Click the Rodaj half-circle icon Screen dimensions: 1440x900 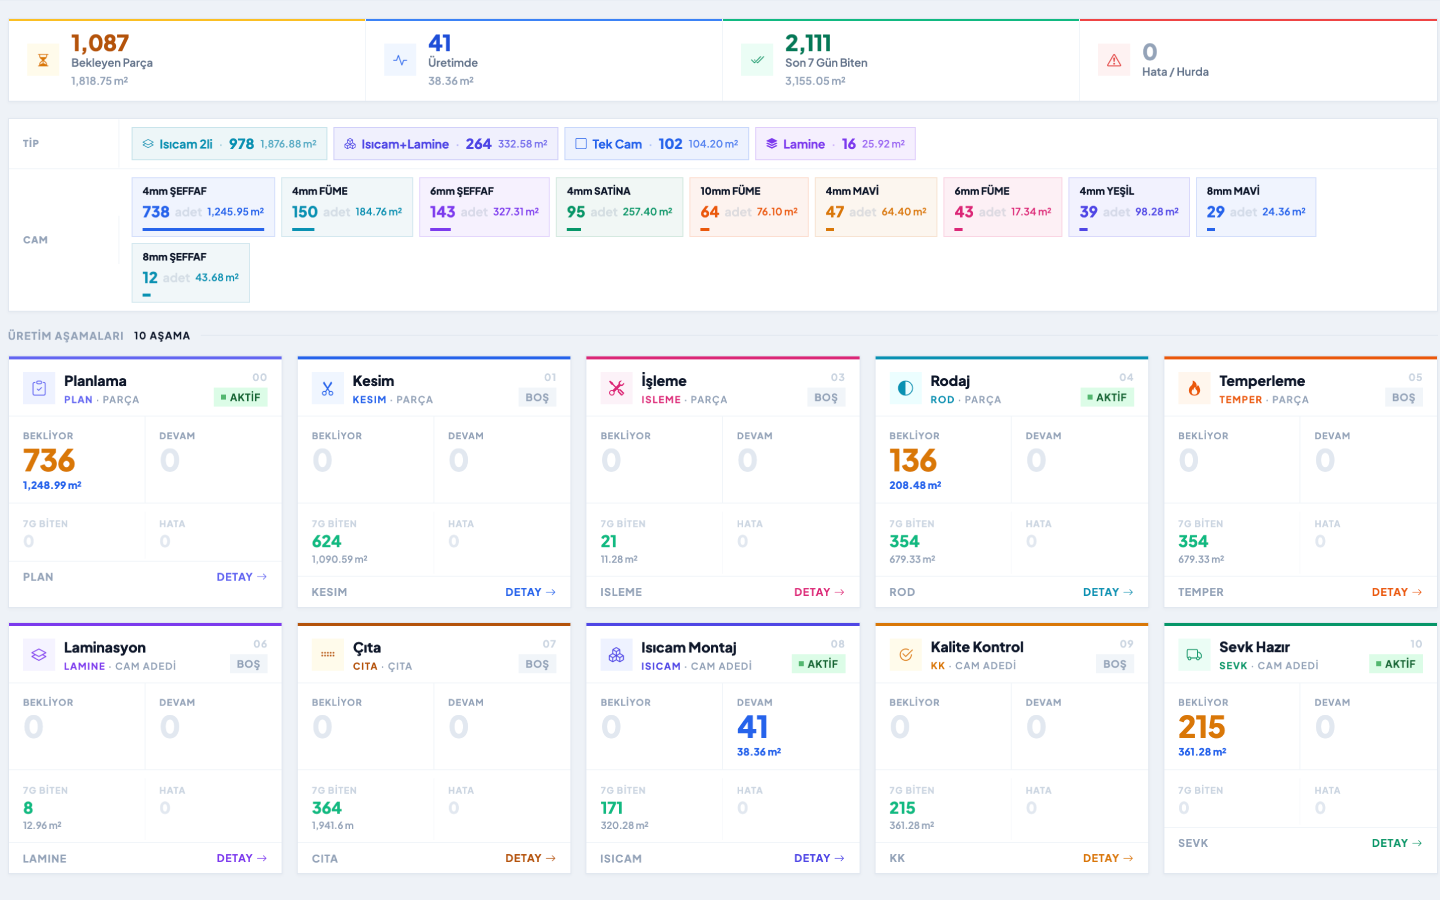tap(905, 388)
